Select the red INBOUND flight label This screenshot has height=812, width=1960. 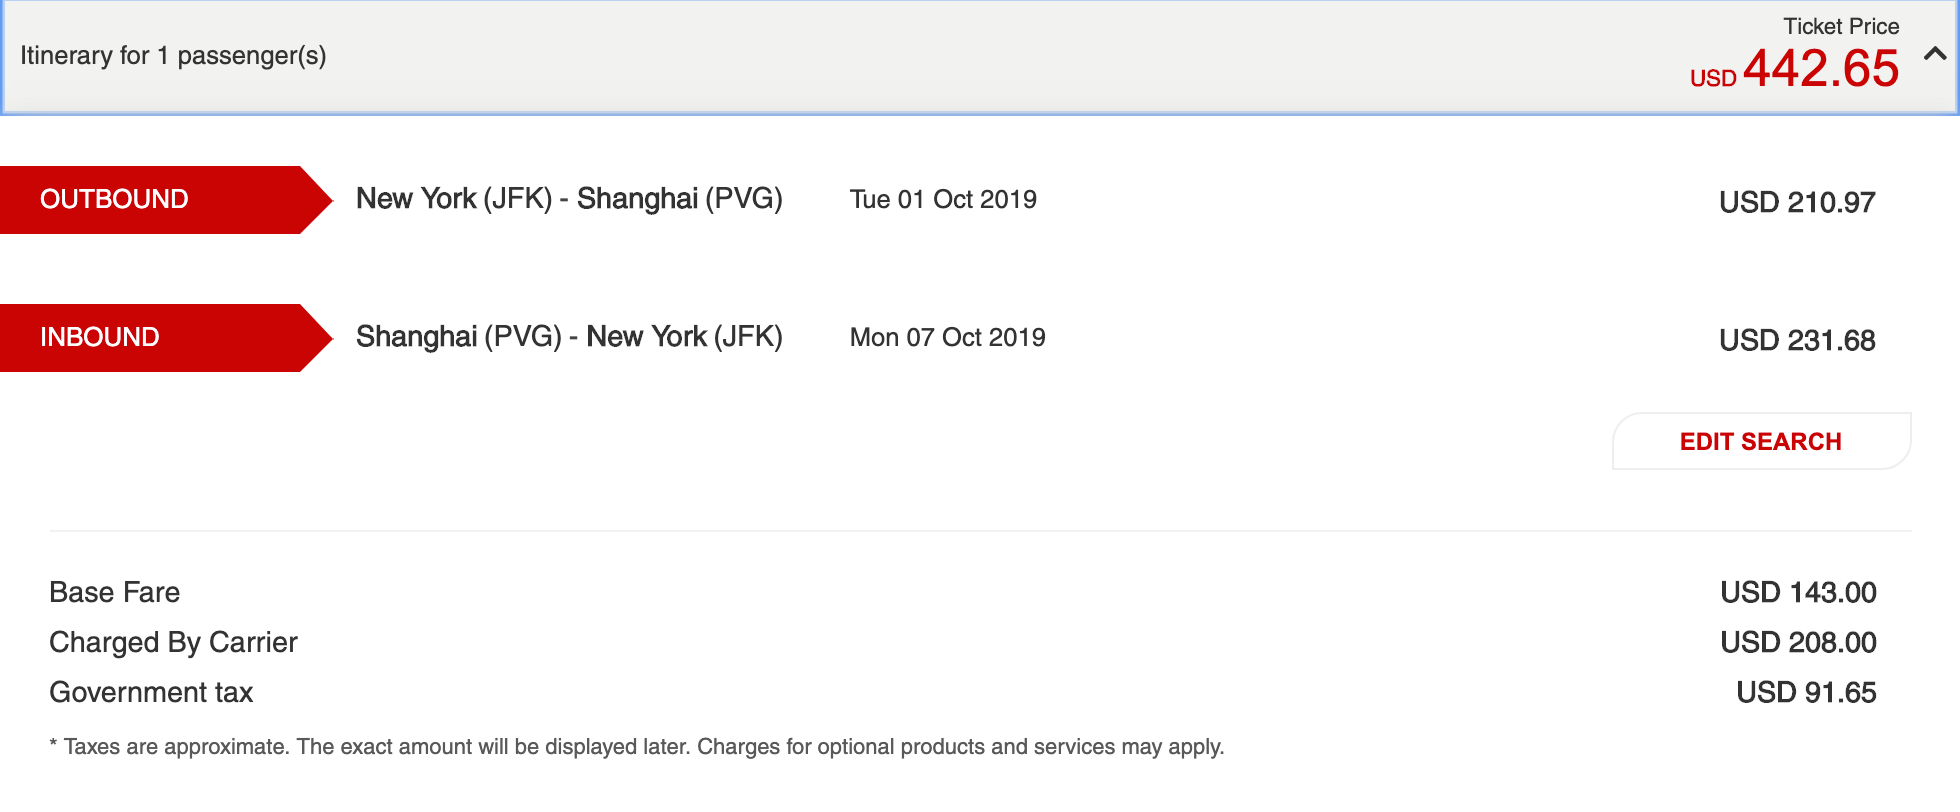pyautogui.click(x=150, y=337)
